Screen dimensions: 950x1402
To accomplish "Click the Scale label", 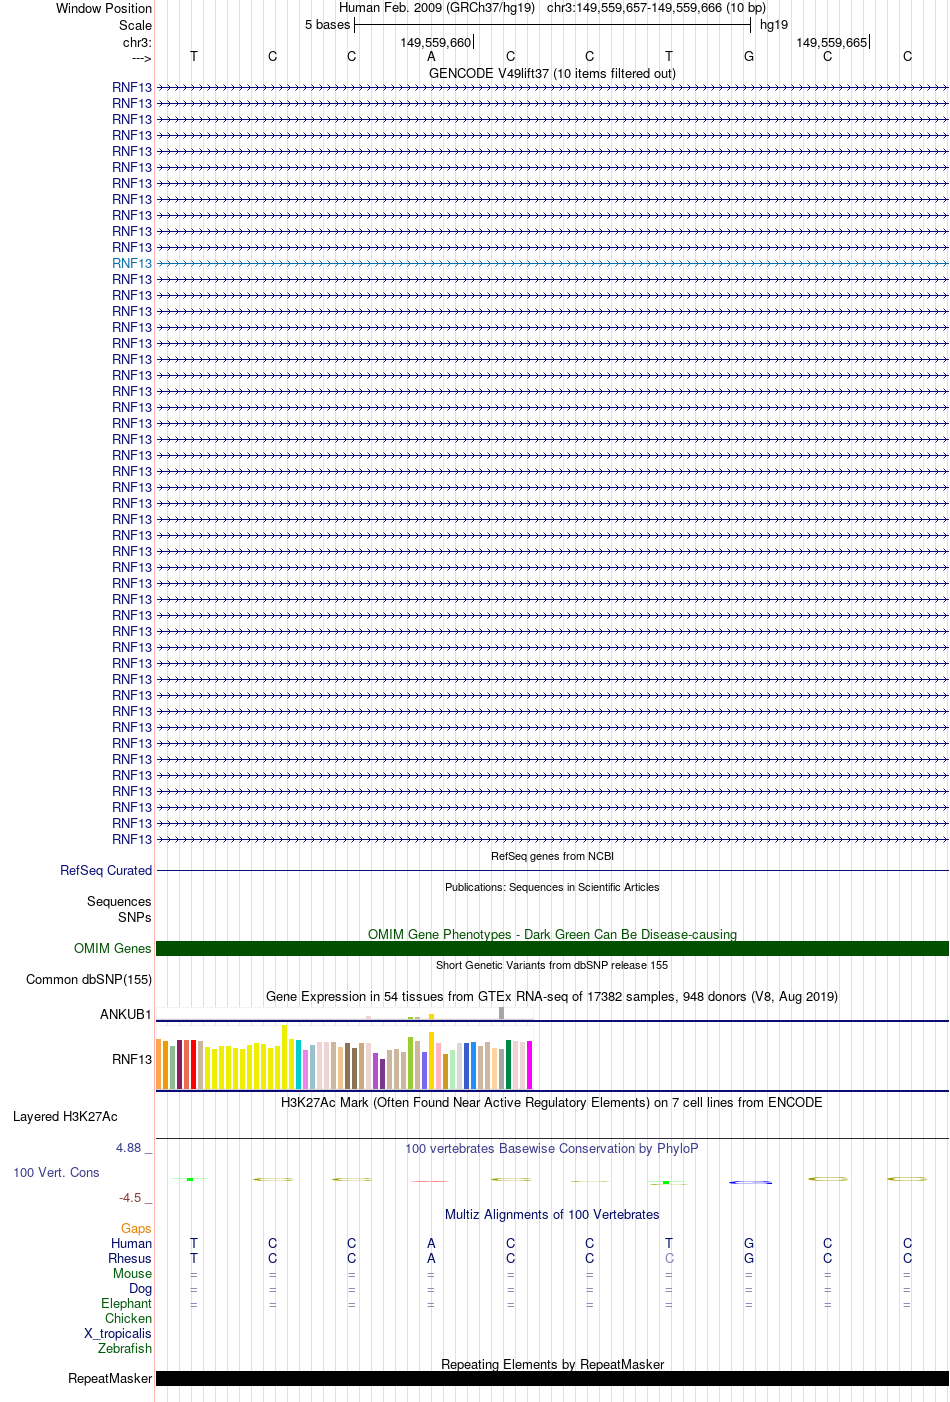I will [135, 25].
